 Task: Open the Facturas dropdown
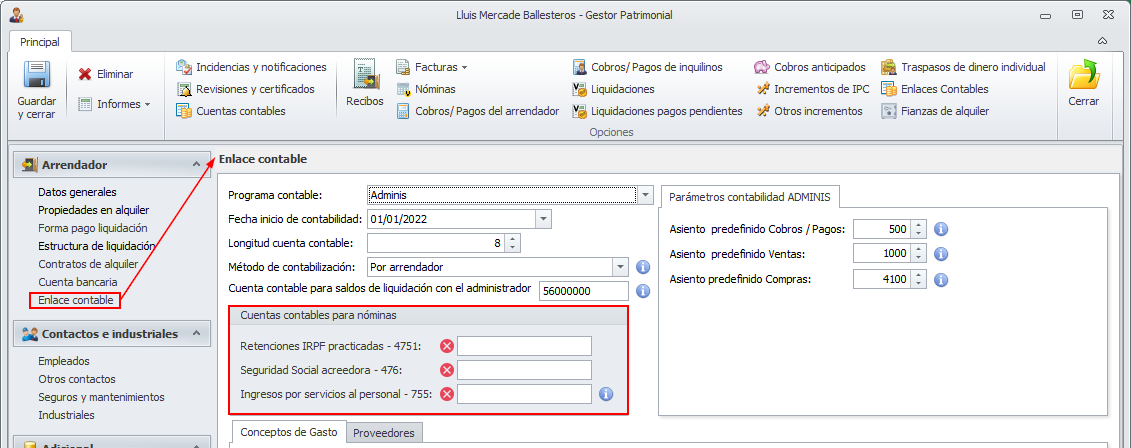coord(431,67)
